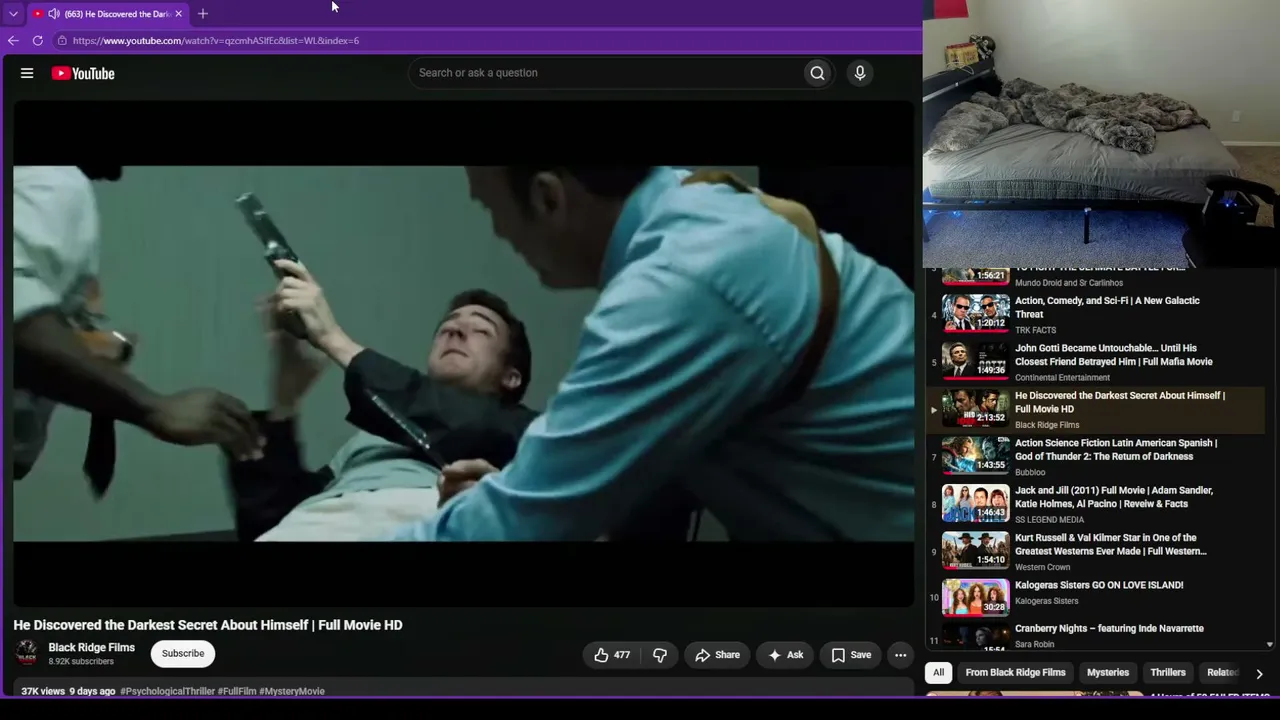Play 'Action Science Fiction Latin American Spanish' video
The image size is (1280, 720).
coord(1116,450)
